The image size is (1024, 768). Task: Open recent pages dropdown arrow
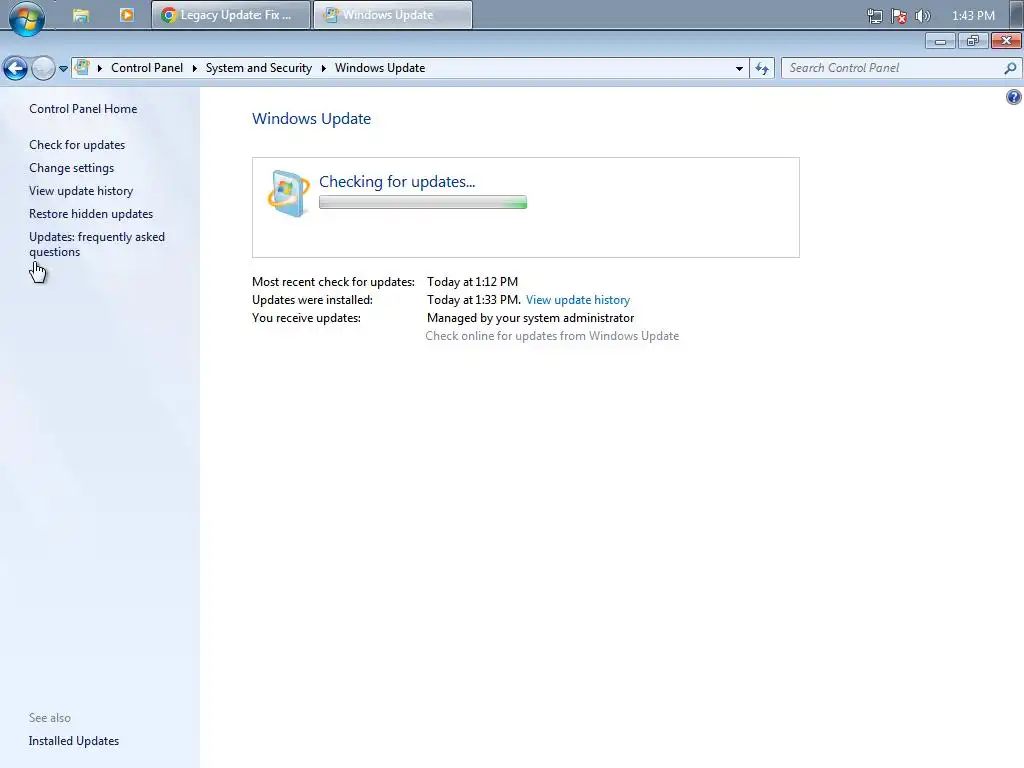point(63,68)
